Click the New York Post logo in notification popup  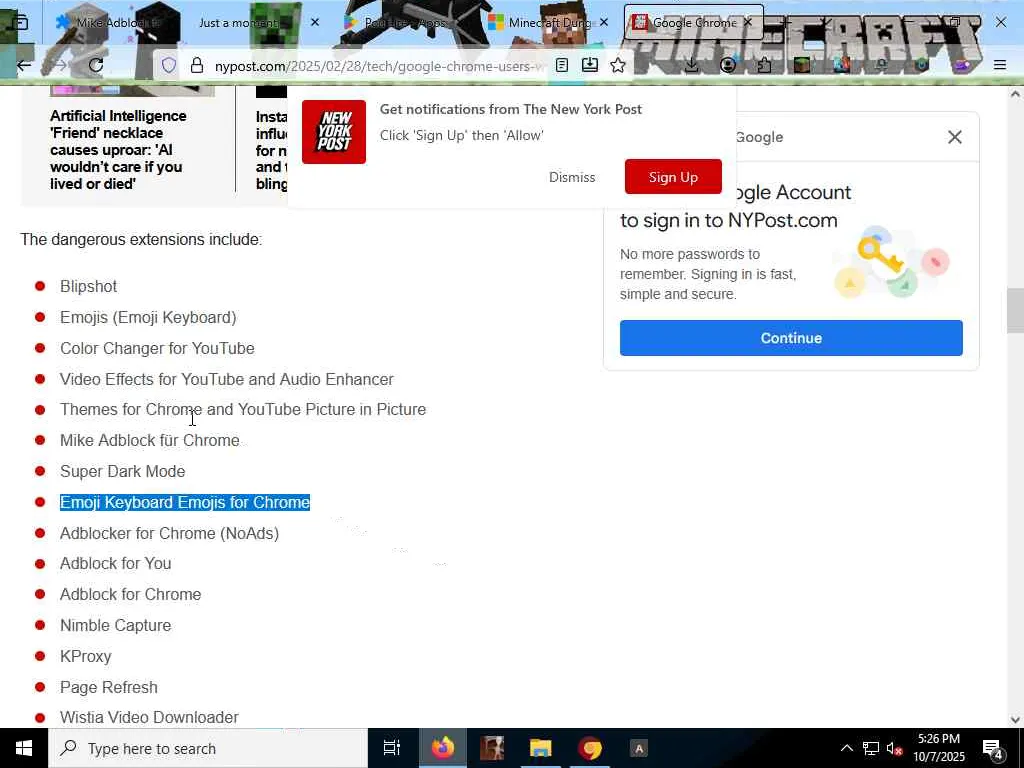click(334, 132)
